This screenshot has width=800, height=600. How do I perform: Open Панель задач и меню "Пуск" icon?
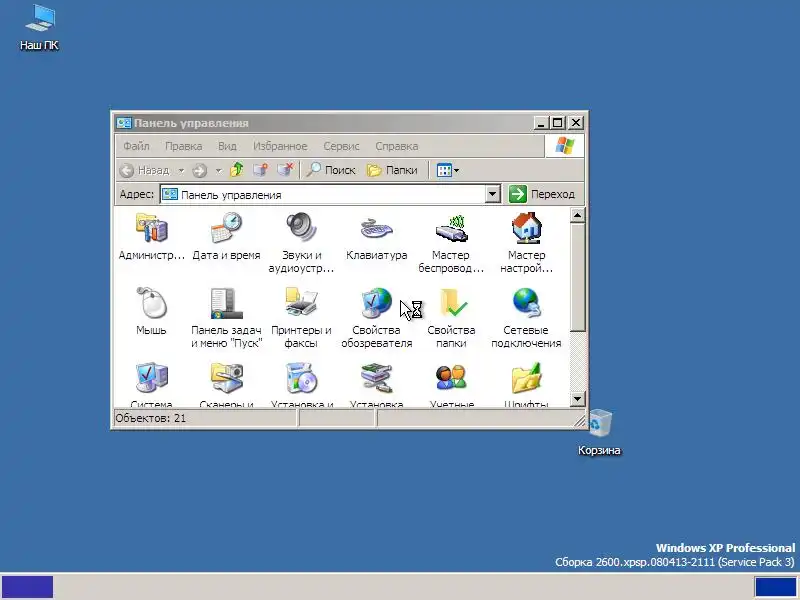226,303
